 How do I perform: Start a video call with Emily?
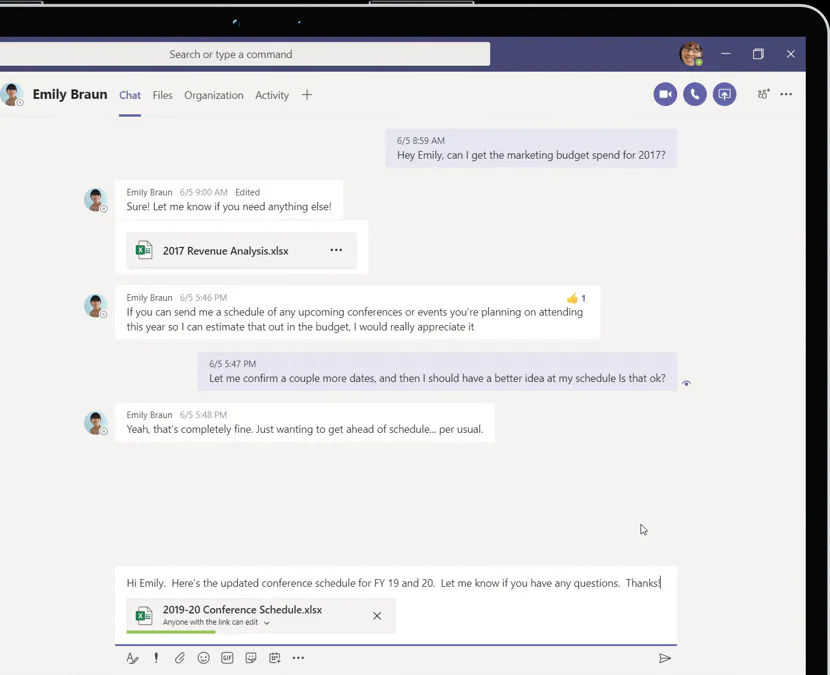665,94
